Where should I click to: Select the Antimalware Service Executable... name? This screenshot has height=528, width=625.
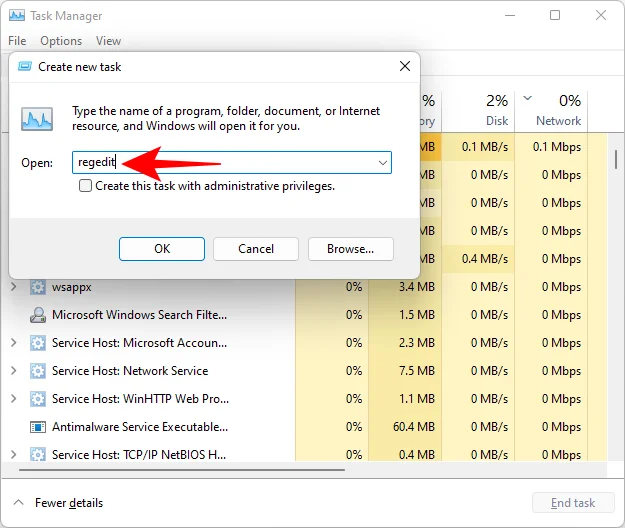click(140, 427)
